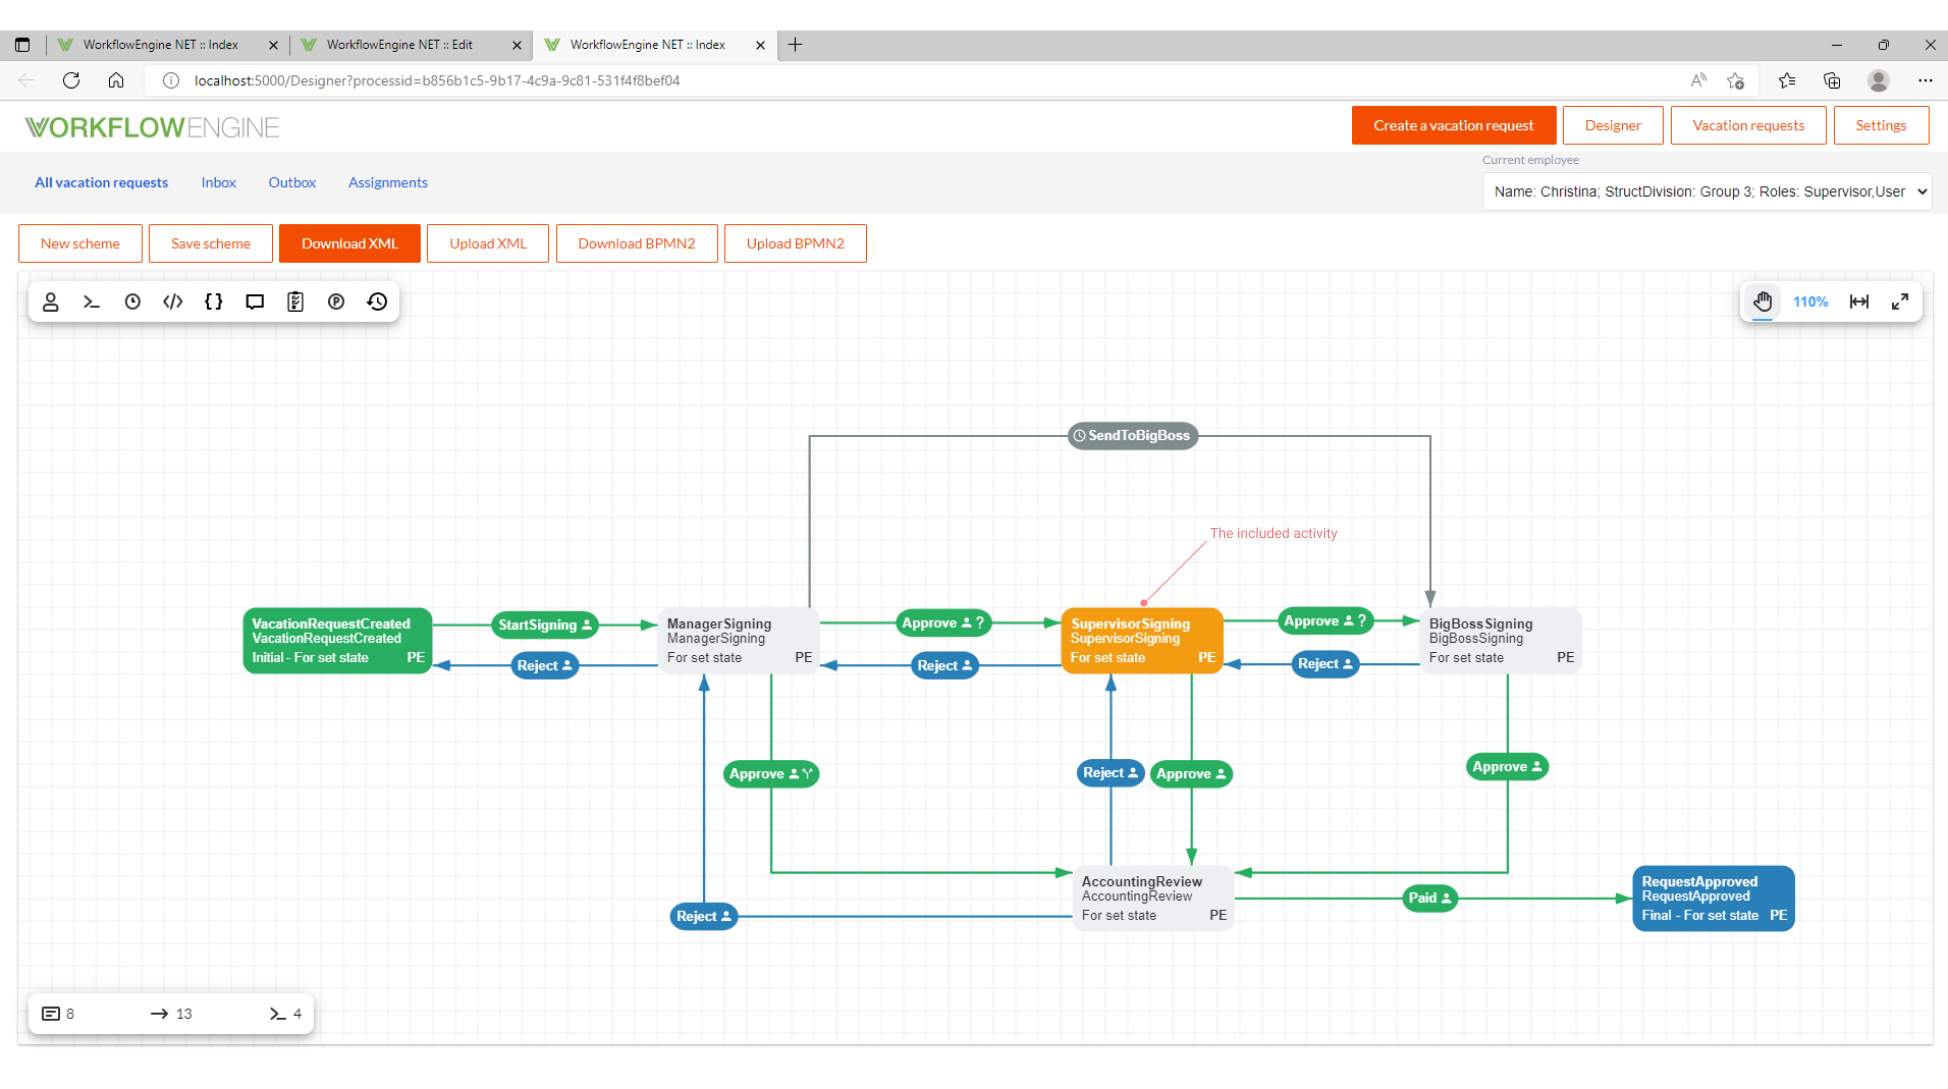Select the hand pan tool

1763,302
